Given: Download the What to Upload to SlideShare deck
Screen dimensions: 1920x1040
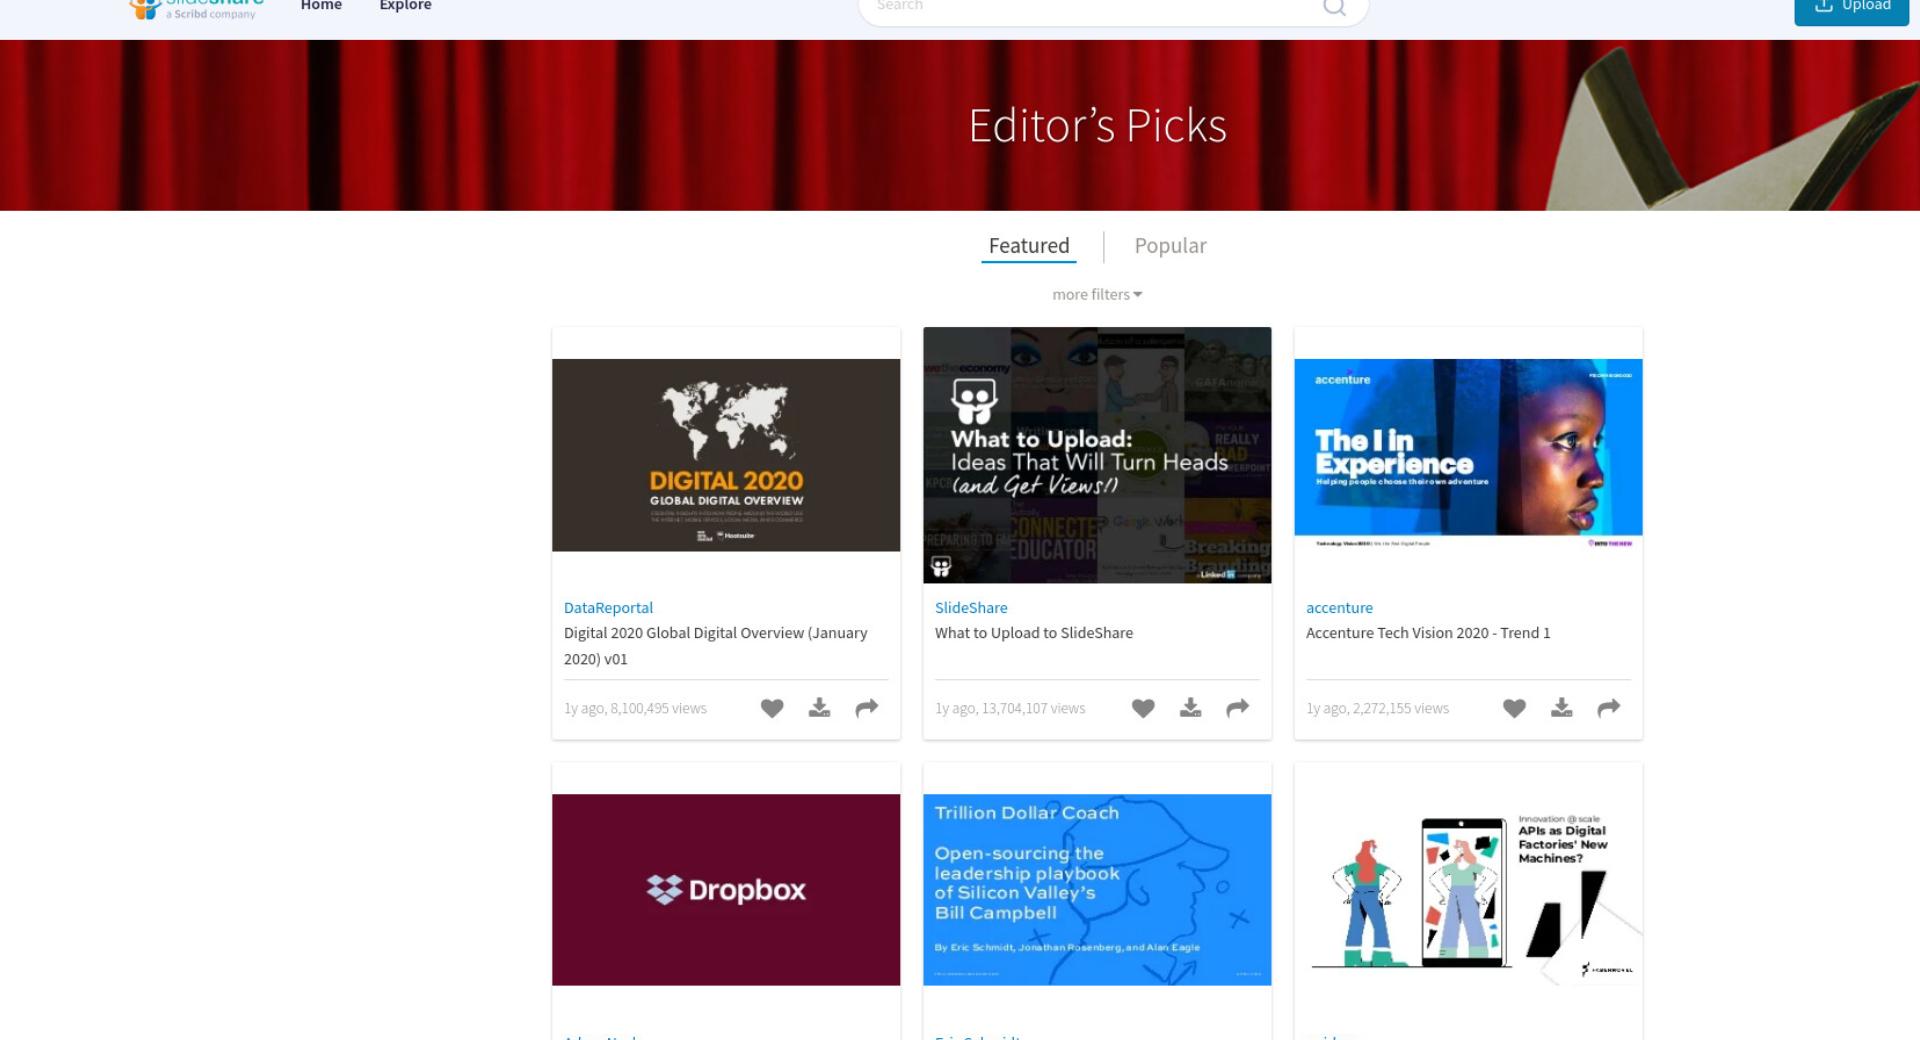Looking at the screenshot, I should (x=1190, y=708).
